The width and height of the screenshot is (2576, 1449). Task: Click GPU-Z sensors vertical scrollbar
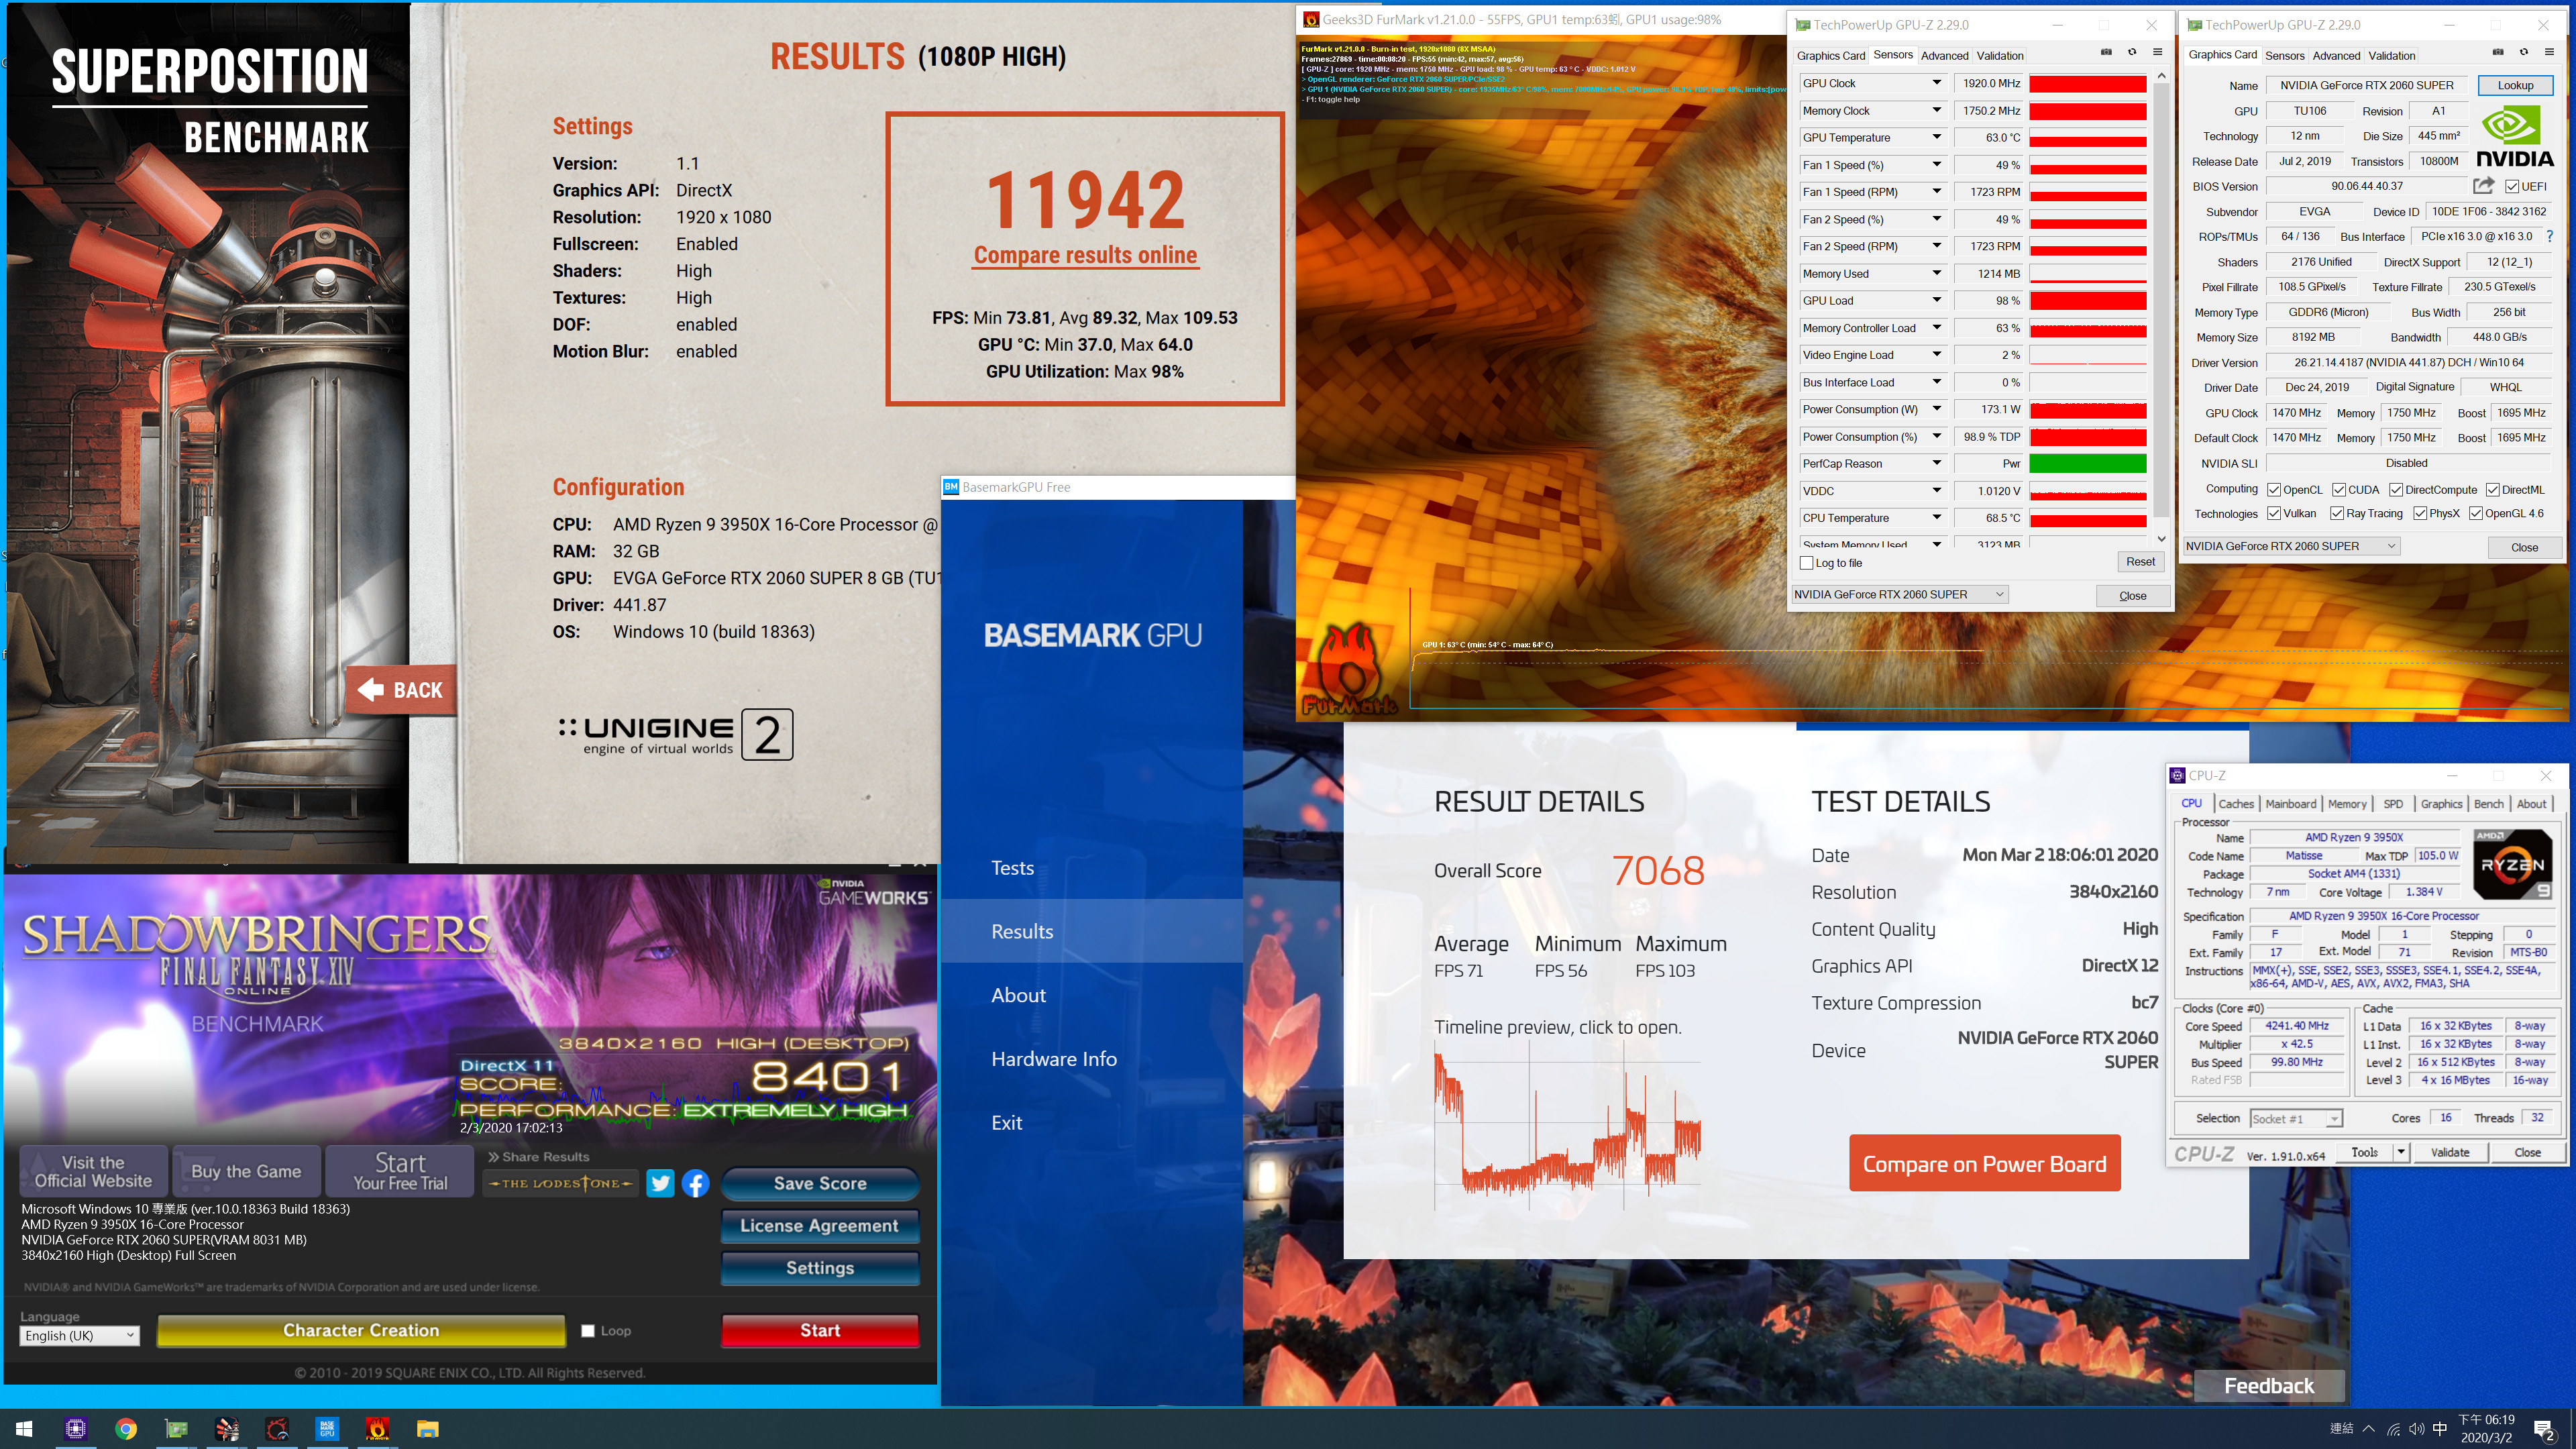click(2161, 300)
